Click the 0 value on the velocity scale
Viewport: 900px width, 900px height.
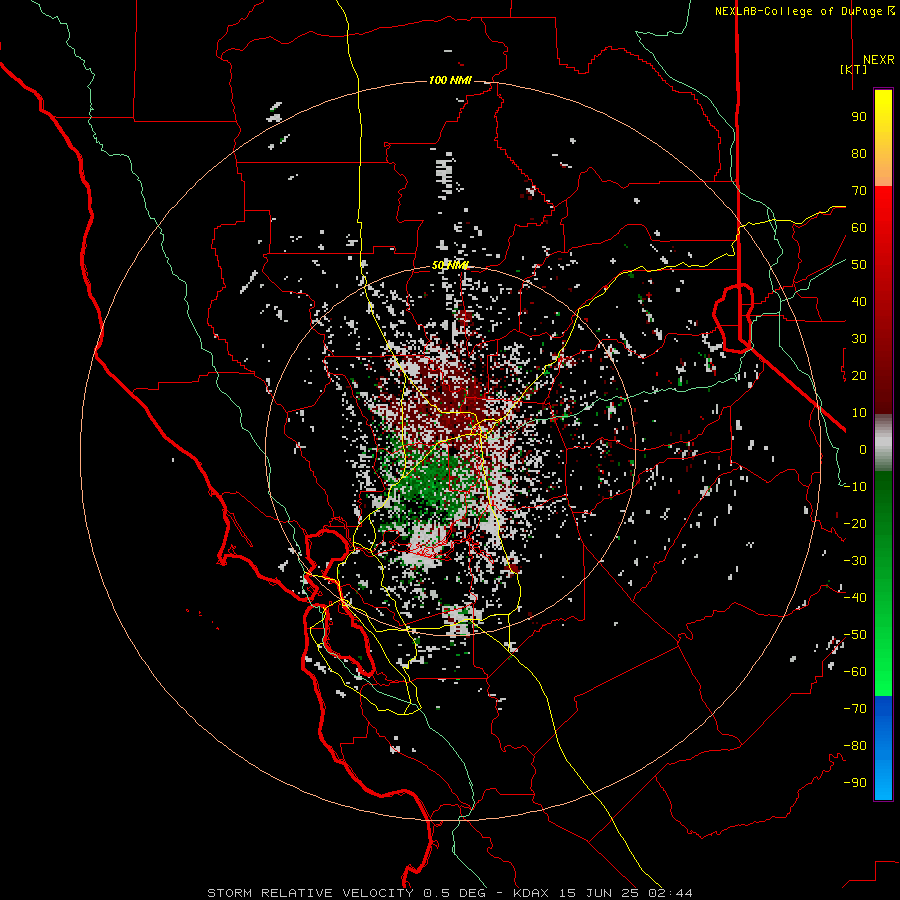click(x=863, y=449)
